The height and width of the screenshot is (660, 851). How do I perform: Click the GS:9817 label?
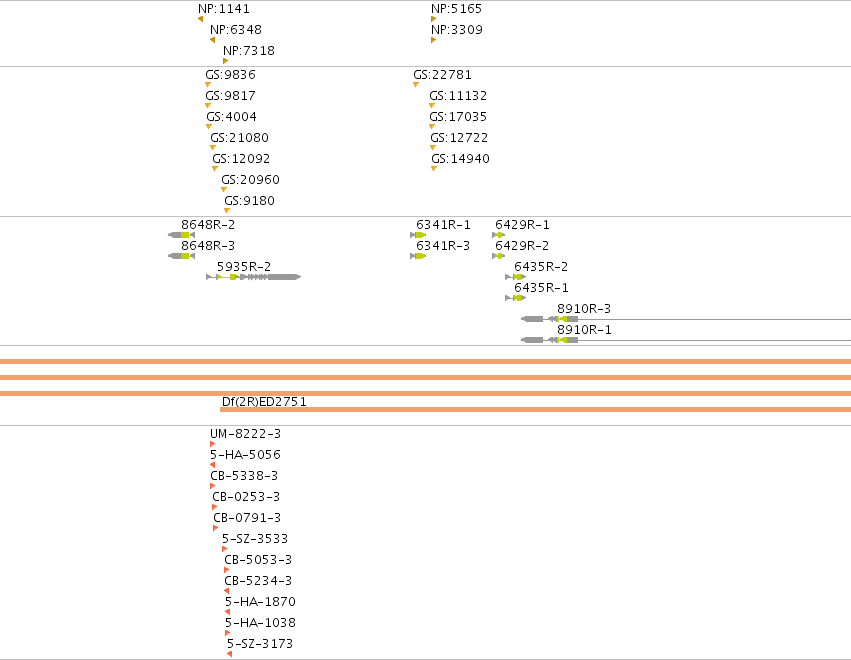[x=230, y=96]
